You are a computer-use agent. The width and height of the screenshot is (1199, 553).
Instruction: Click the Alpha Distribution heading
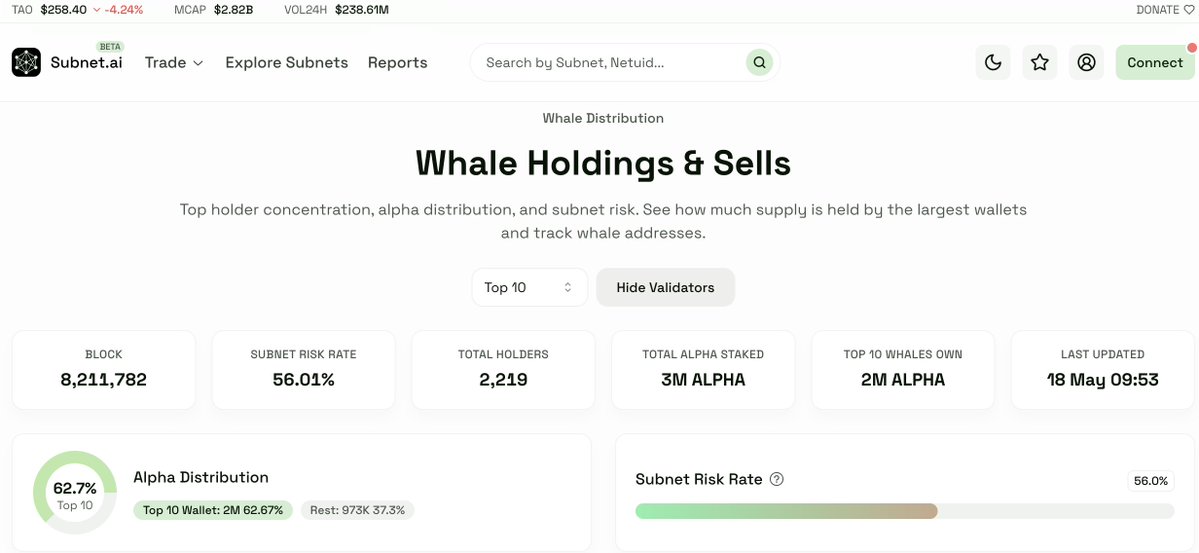point(201,477)
